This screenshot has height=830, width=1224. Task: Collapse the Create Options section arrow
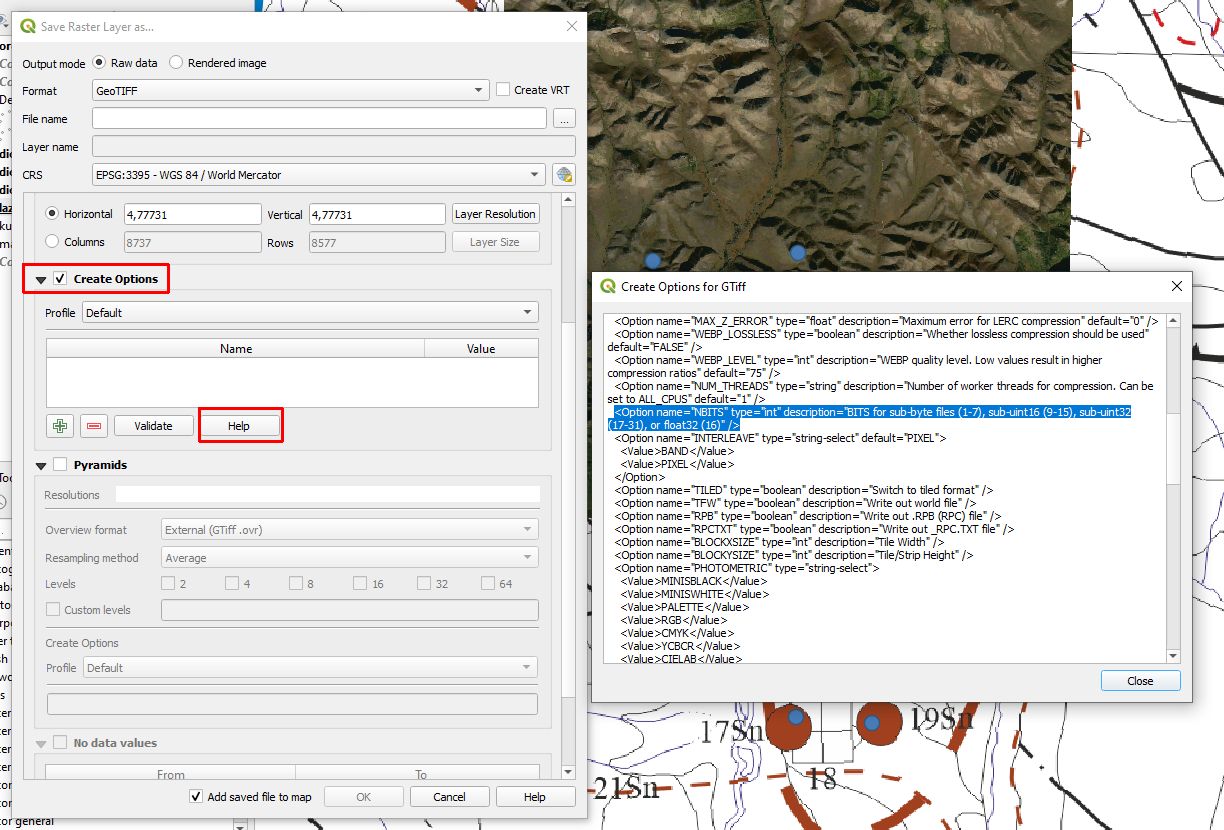pyautogui.click(x=41, y=280)
